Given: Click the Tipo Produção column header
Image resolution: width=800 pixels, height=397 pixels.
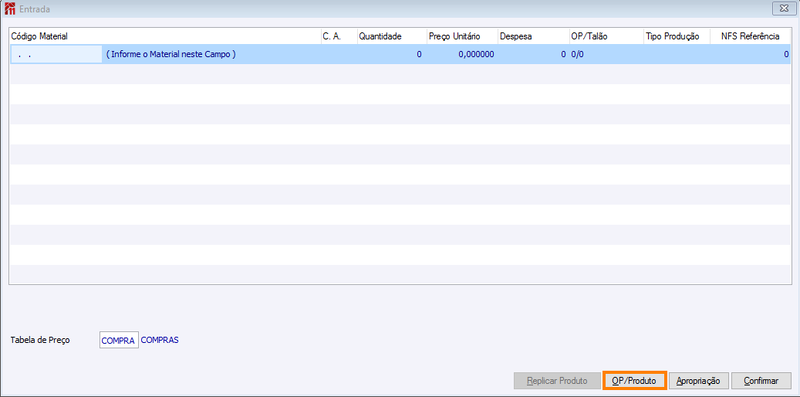Looking at the screenshot, I should [x=677, y=36].
